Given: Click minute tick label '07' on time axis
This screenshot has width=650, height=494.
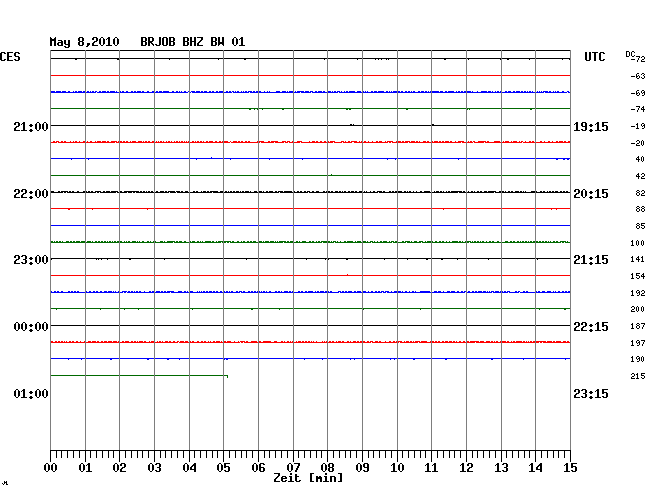Looking at the screenshot, I should [293, 468].
